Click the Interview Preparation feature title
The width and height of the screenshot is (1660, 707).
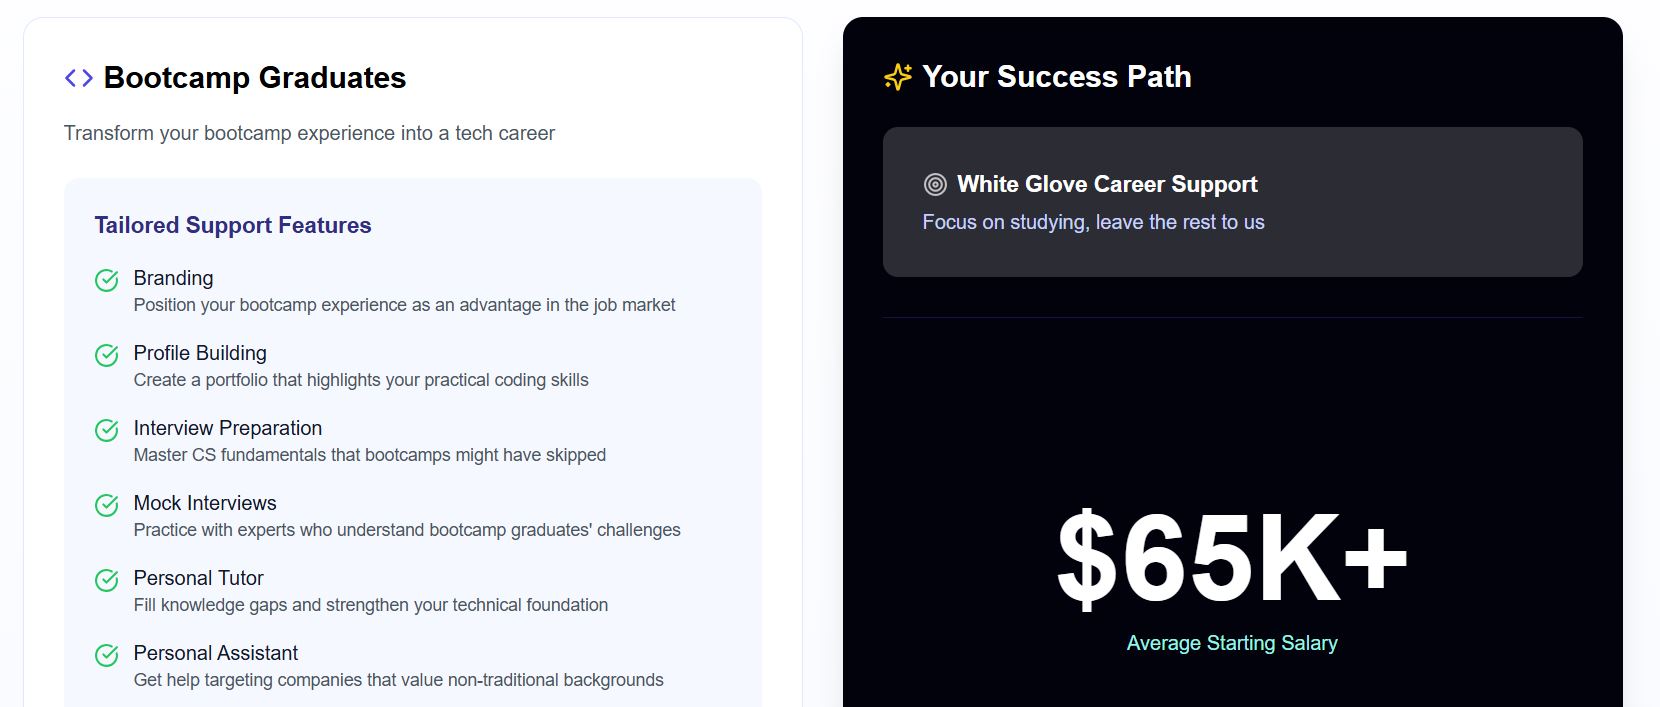228,428
